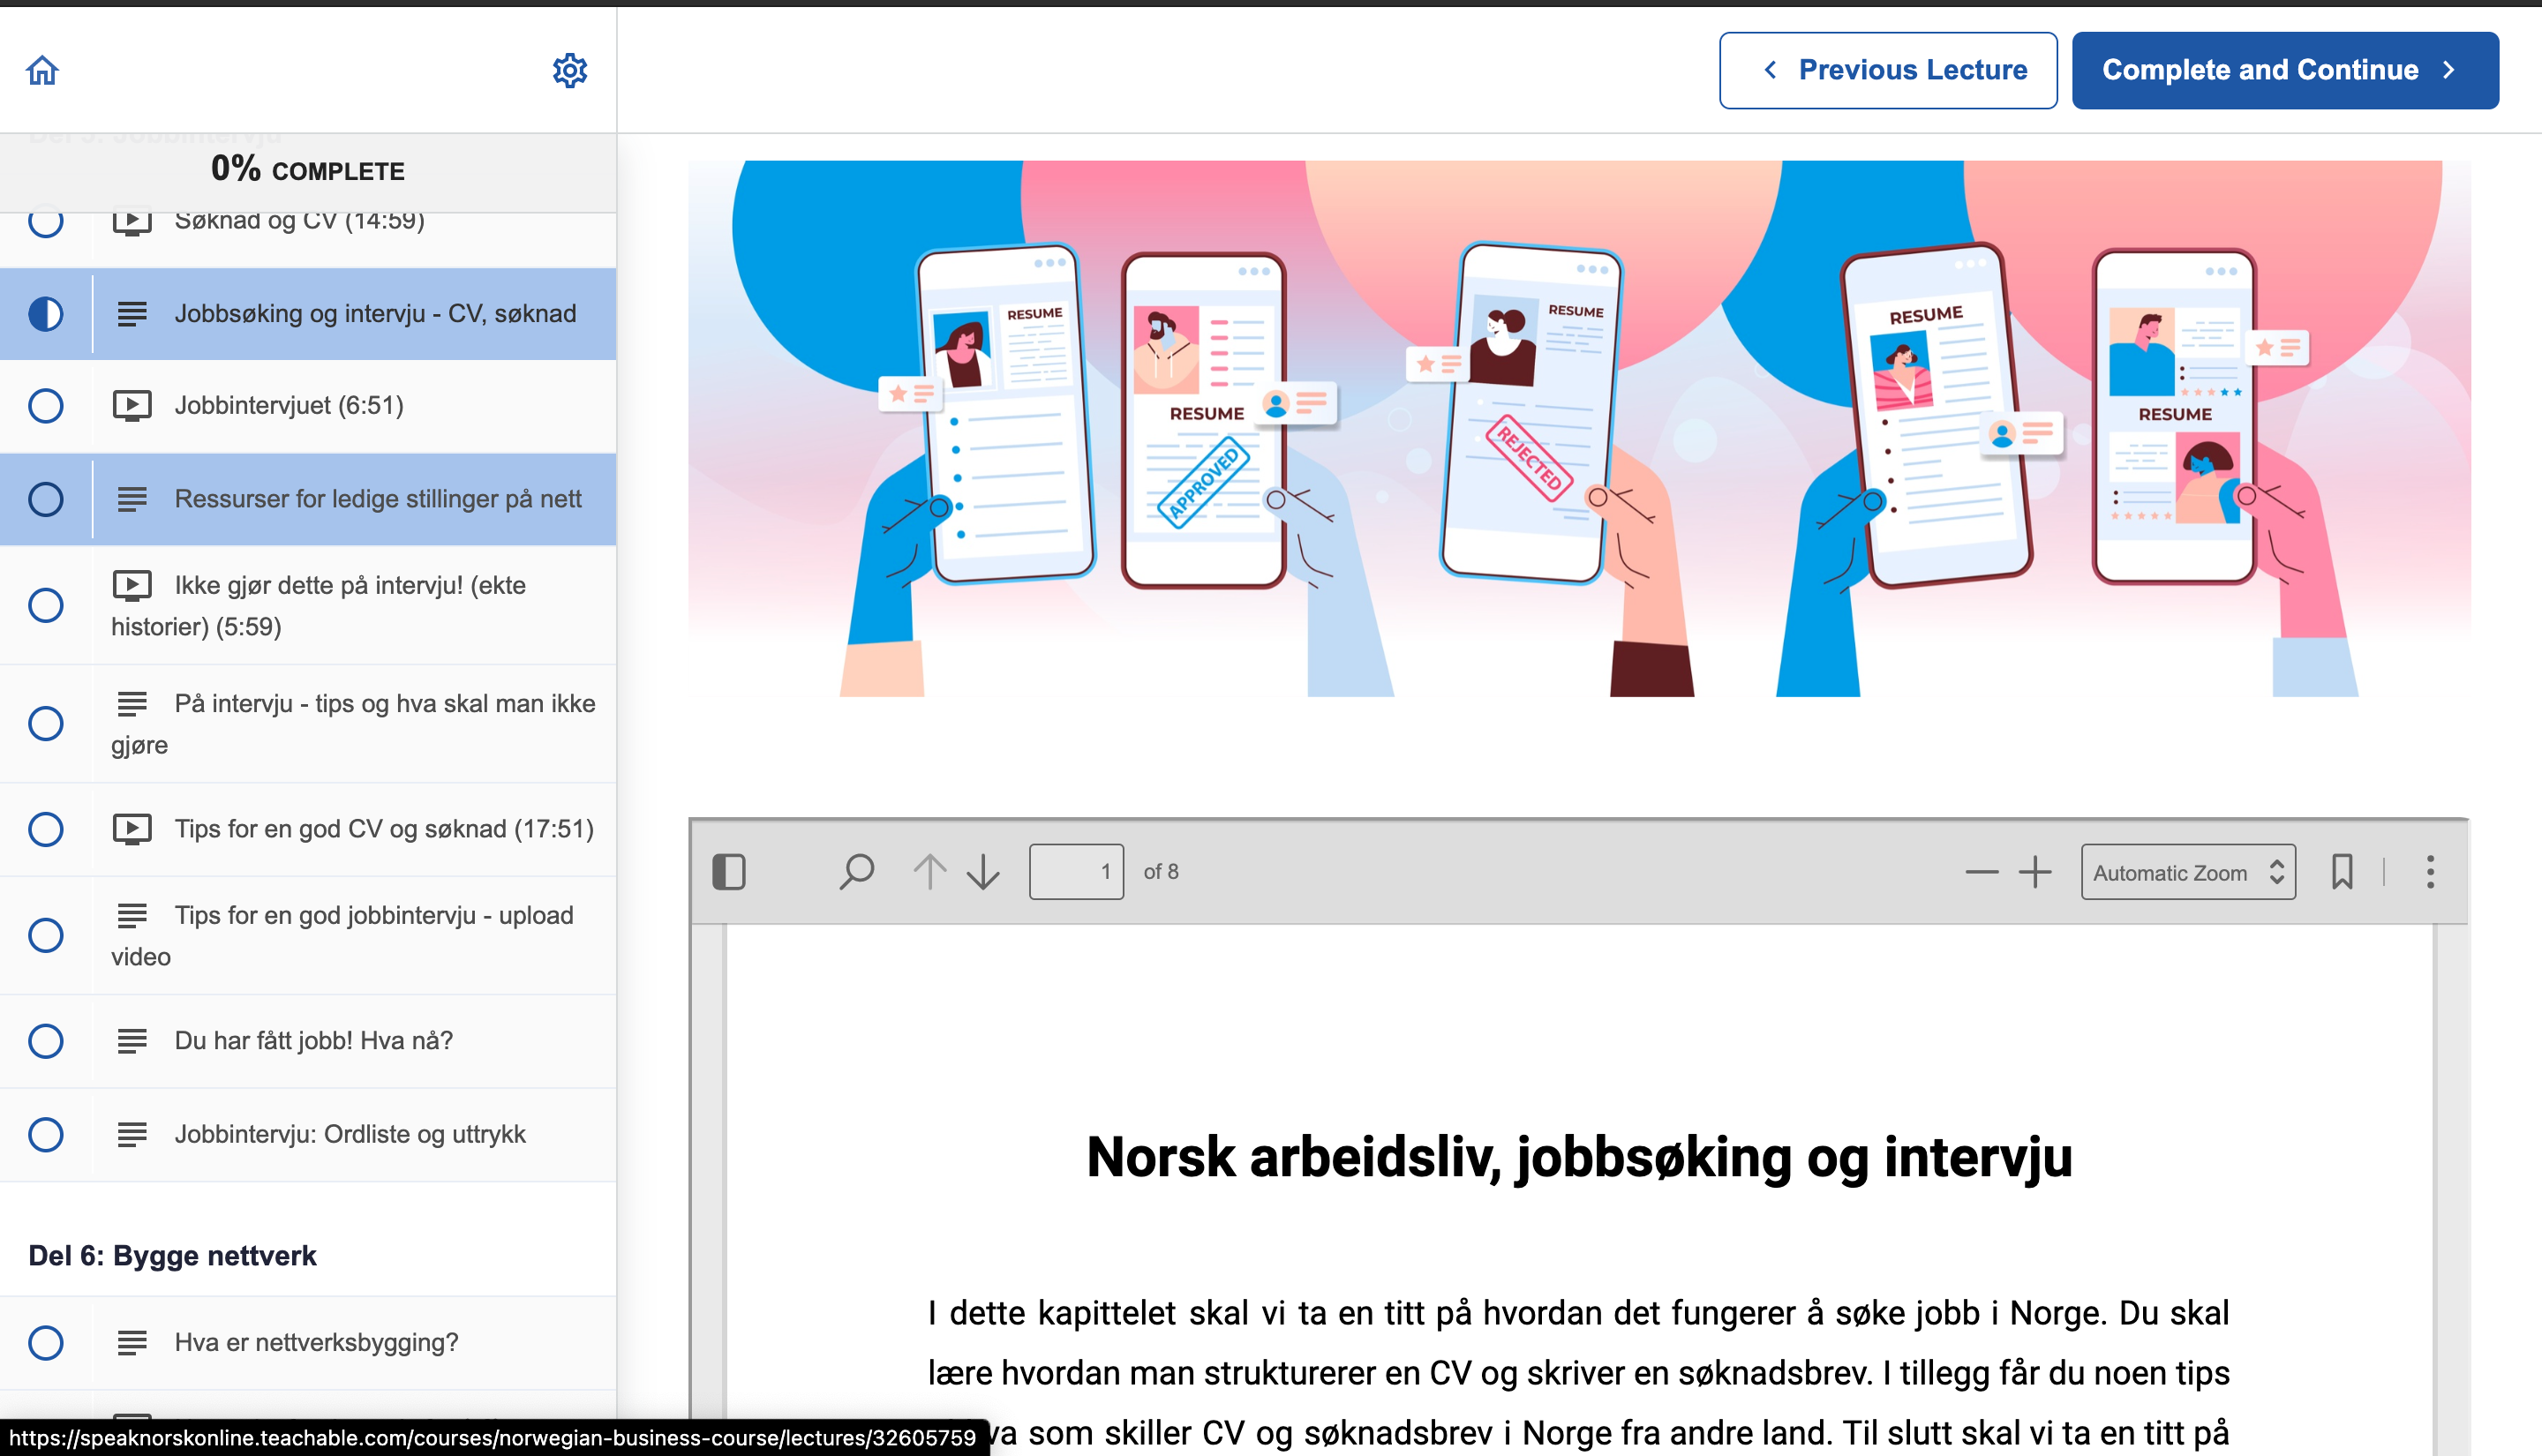Click the Previous Lecture button
The image size is (2542, 1456).
click(x=1888, y=70)
